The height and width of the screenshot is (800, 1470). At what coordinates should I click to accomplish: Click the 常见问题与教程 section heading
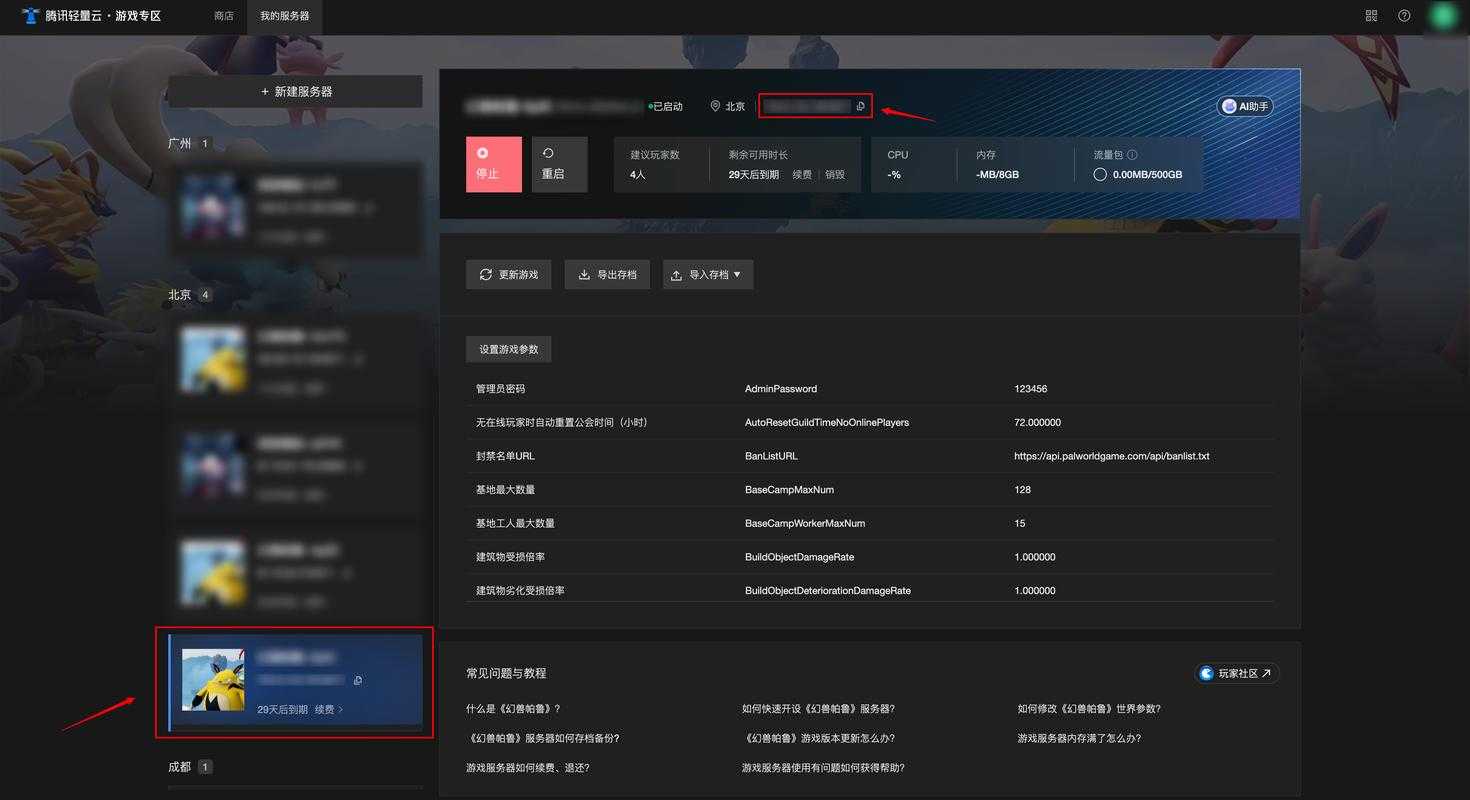[x=506, y=673]
